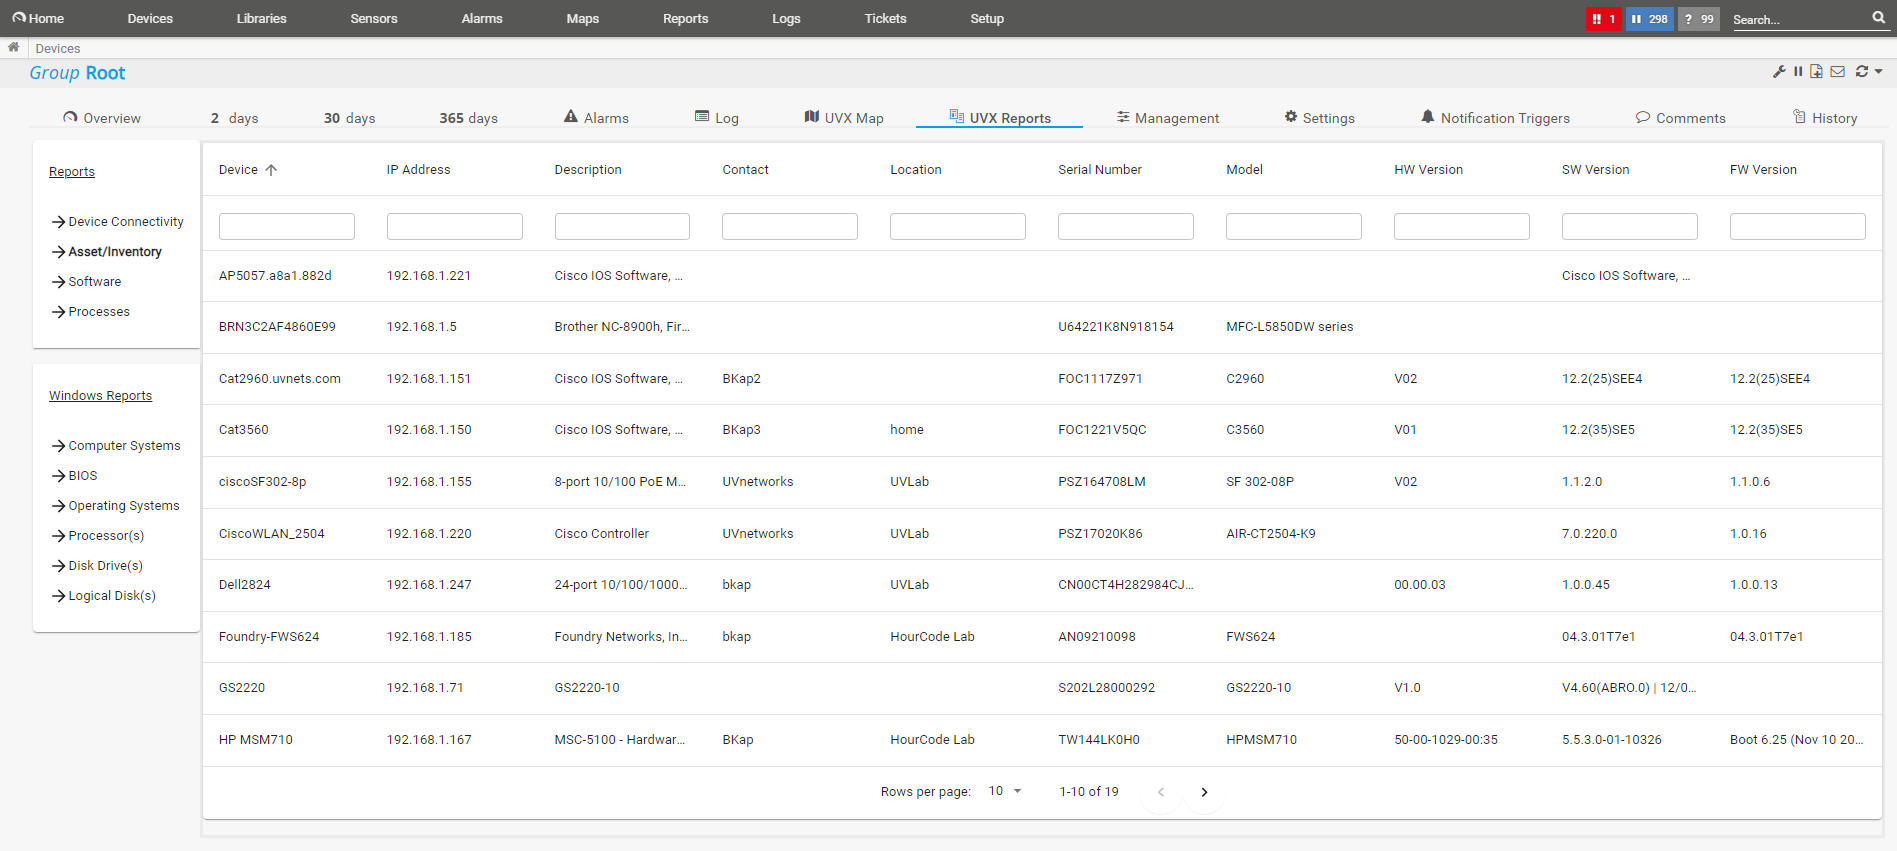
Task: Open the Logs menu
Action: [x=786, y=18]
